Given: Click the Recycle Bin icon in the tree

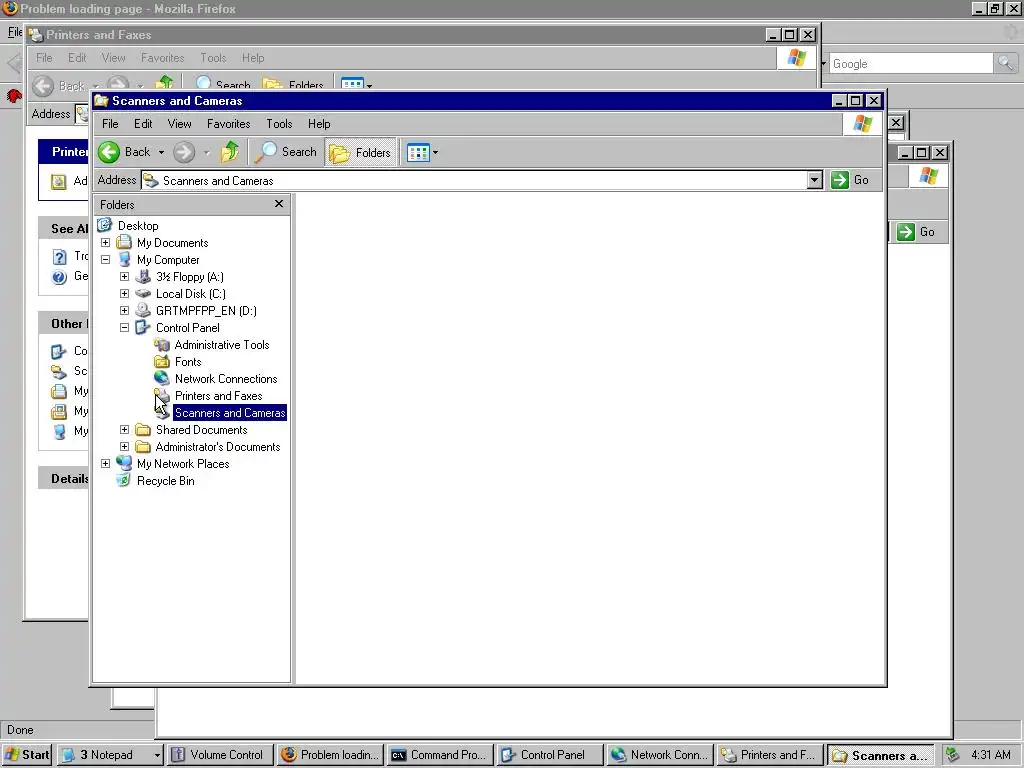Looking at the screenshot, I should coord(123,481).
